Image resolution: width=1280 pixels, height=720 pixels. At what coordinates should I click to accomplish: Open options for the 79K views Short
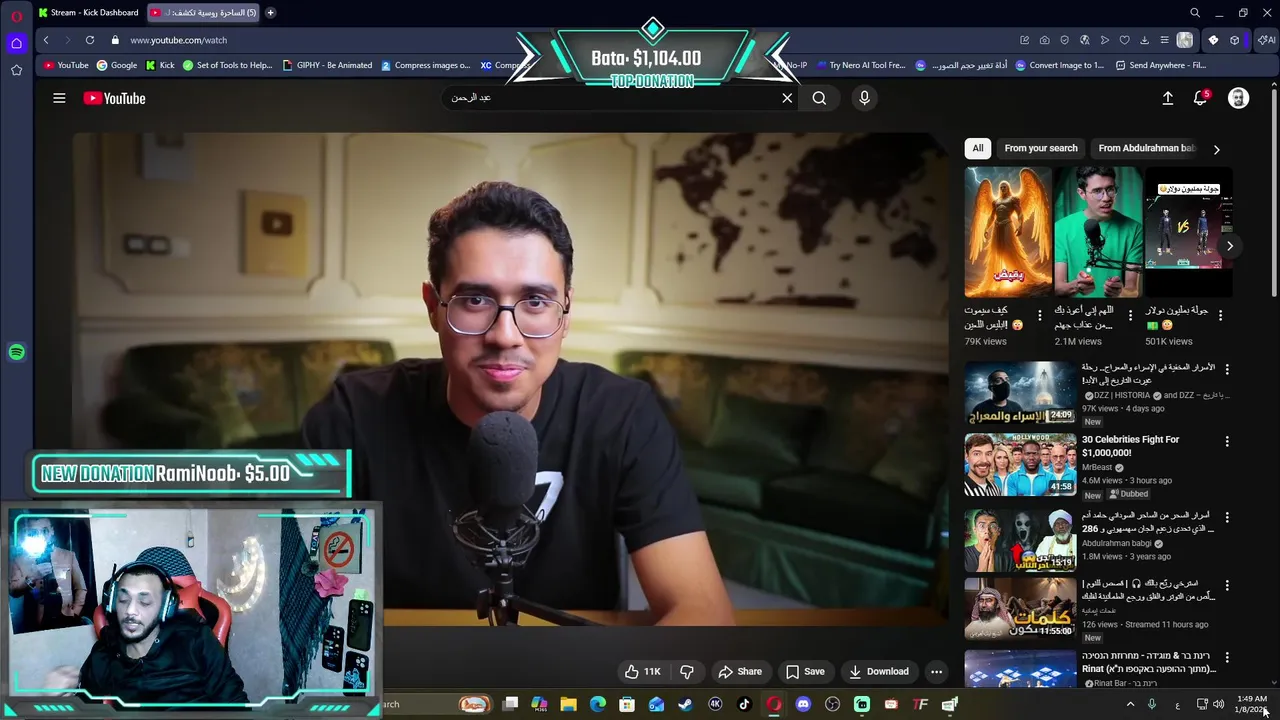coord(1039,316)
